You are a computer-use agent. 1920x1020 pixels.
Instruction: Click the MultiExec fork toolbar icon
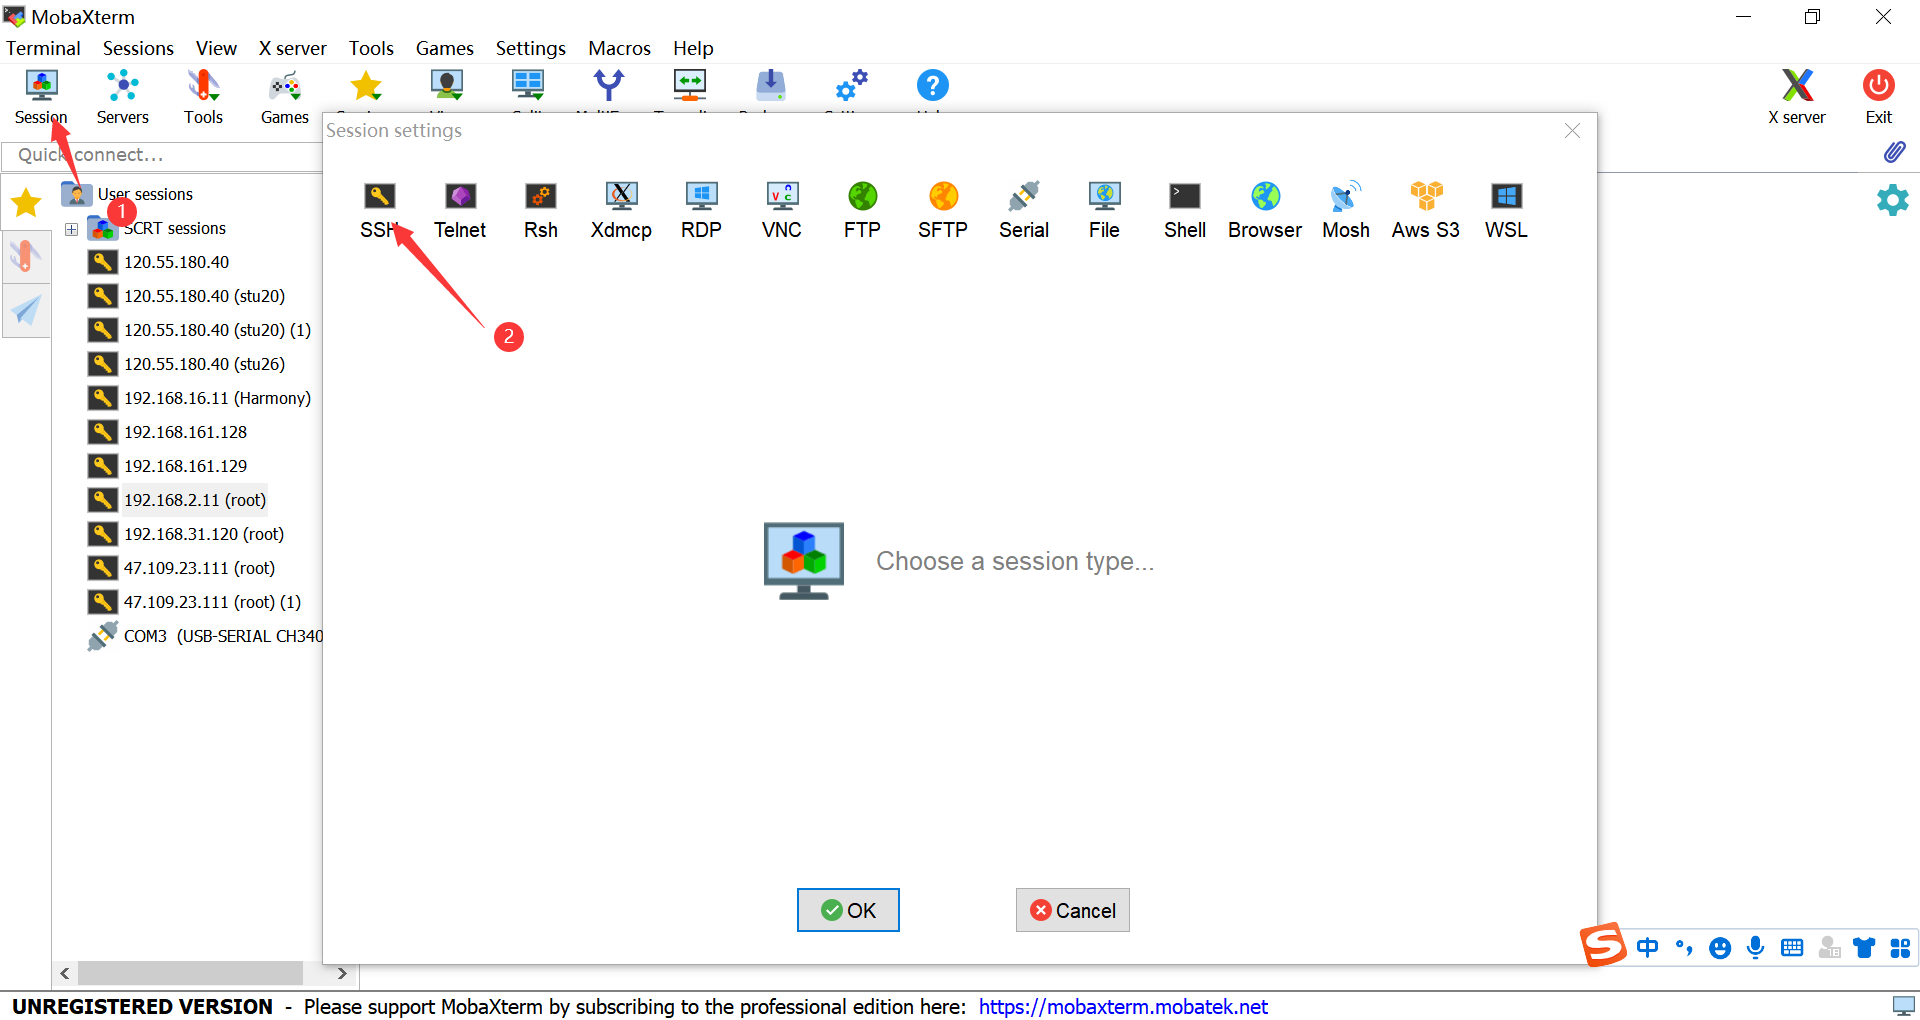tap(608, 87)
